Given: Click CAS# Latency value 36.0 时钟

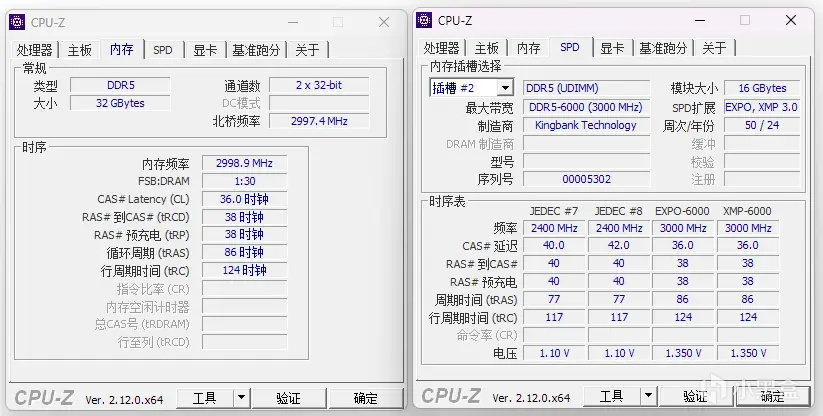Looking at the screenshot, I should click(245, 199).
